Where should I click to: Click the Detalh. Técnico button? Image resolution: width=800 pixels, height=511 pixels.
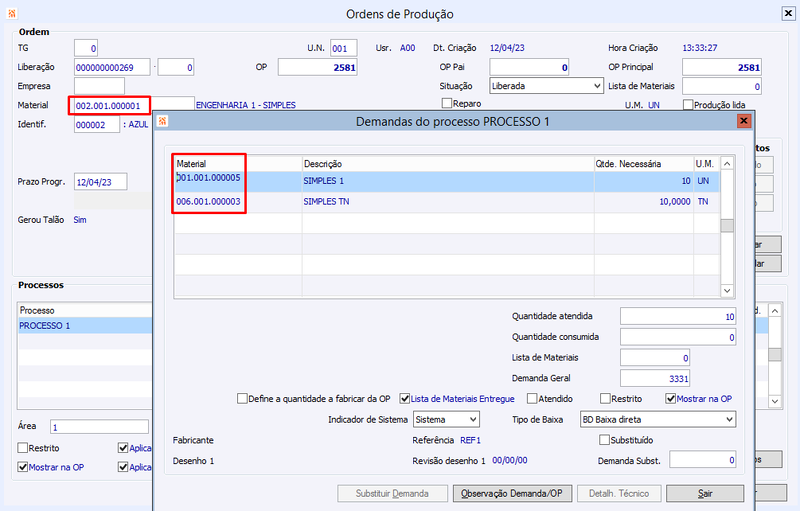pyautogui.click(x=619, y=493)
